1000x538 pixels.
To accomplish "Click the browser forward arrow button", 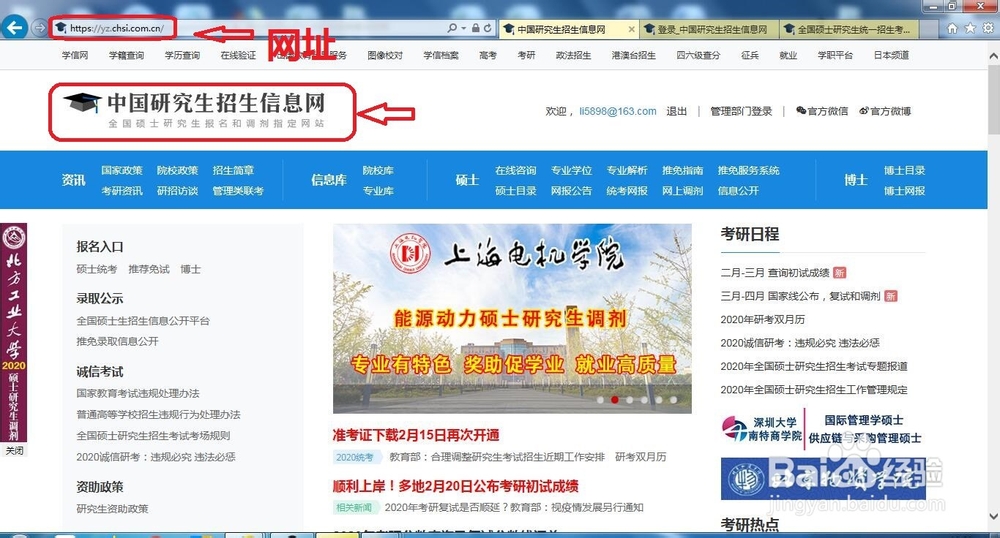I will 40,28.
